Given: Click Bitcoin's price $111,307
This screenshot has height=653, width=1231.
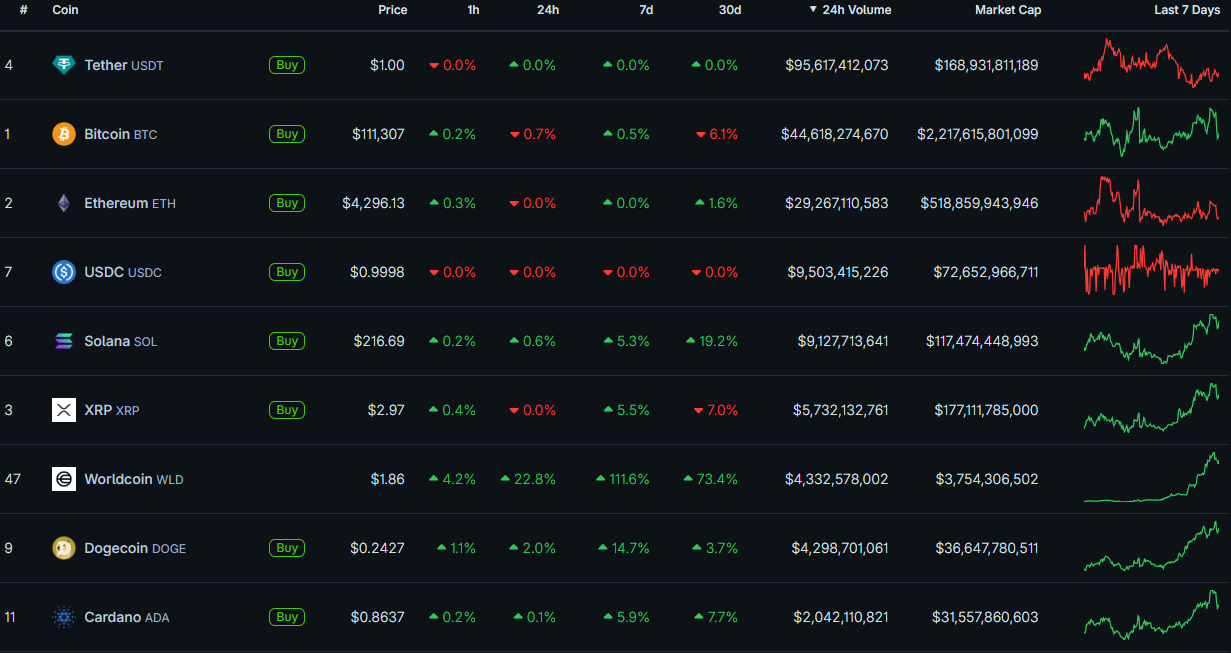Looking at the screenshot, I should 379,134.
